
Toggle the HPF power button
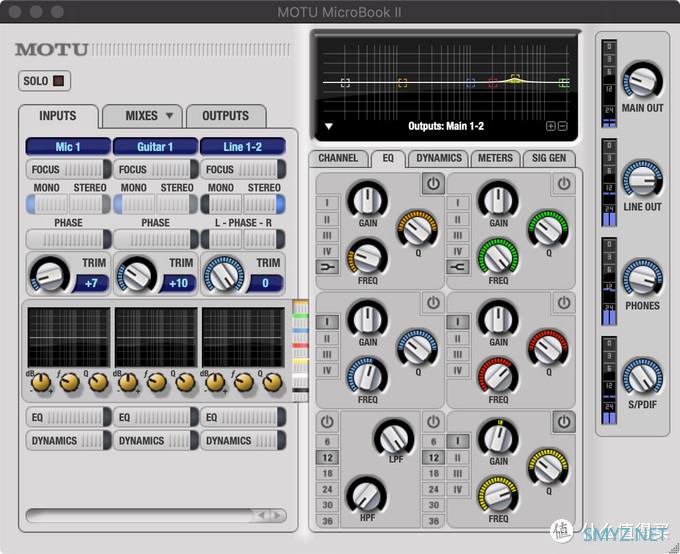(x=327, y=422)
